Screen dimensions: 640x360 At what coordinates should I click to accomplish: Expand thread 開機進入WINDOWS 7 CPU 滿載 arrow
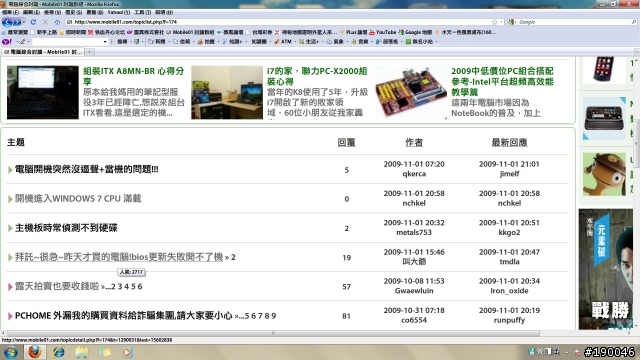point(10,199)
